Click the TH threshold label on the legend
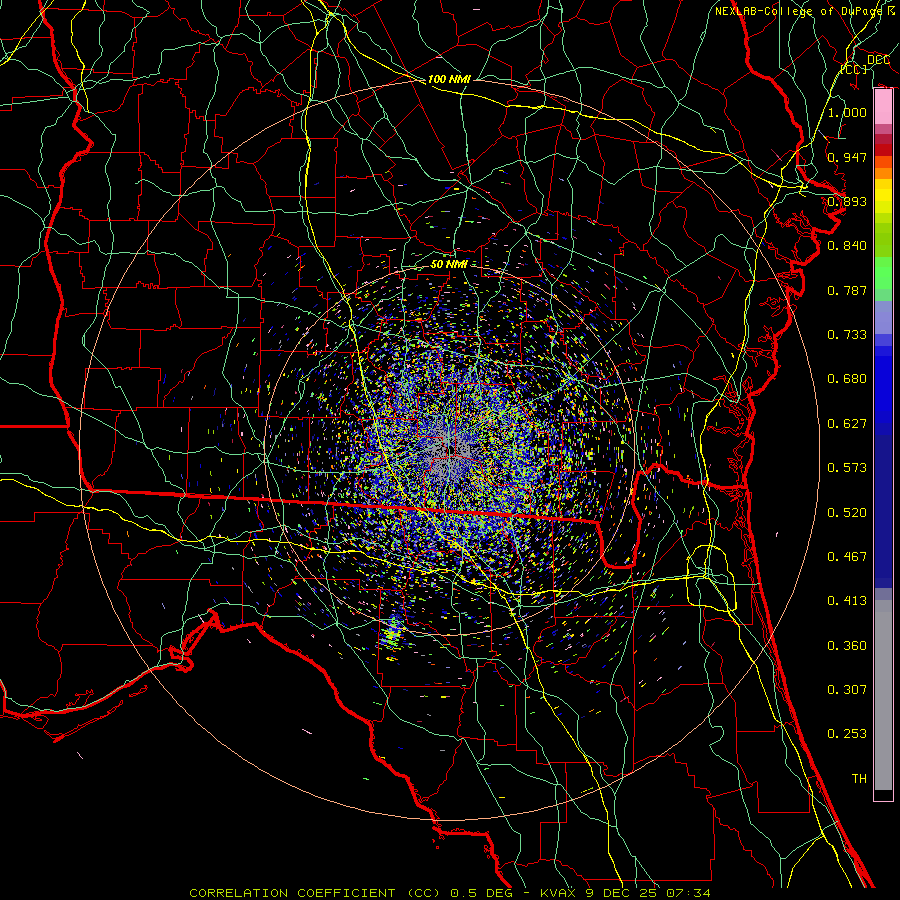This screenshot has width=900, height=900. click(859, 779)
